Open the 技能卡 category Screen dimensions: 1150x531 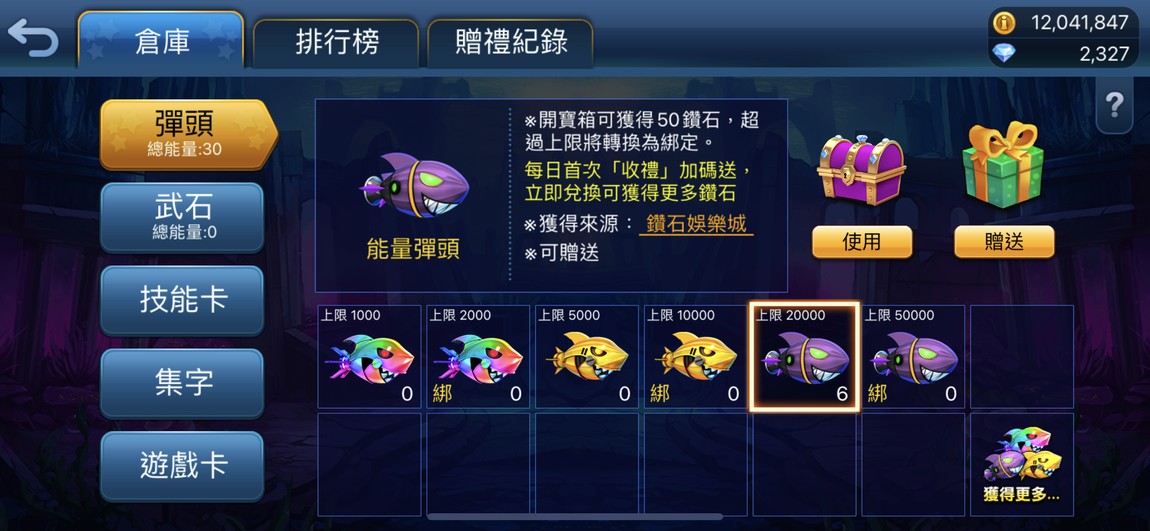pyautogui.click(x=182, y=301)
